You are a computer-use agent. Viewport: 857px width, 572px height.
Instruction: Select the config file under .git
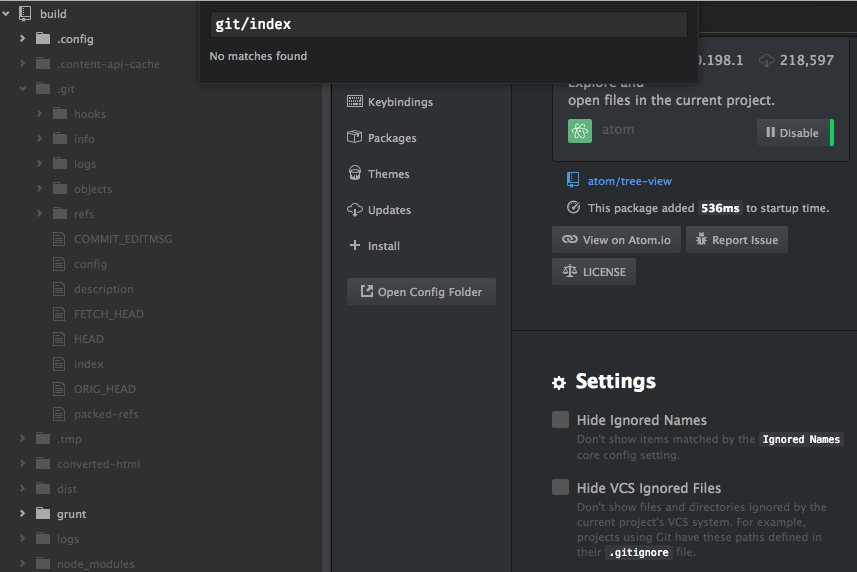pyautogui.click(x=90, y=264)
